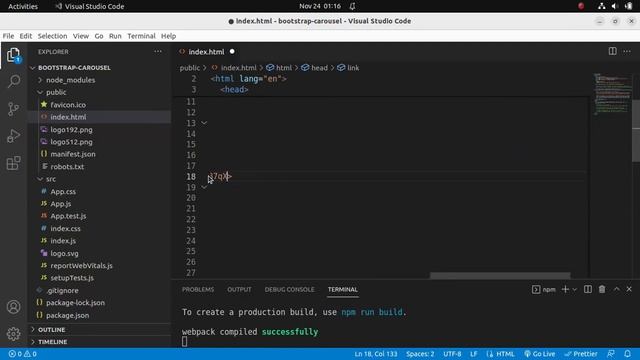Click the editor horizontal scrollbar

(500, 276)
